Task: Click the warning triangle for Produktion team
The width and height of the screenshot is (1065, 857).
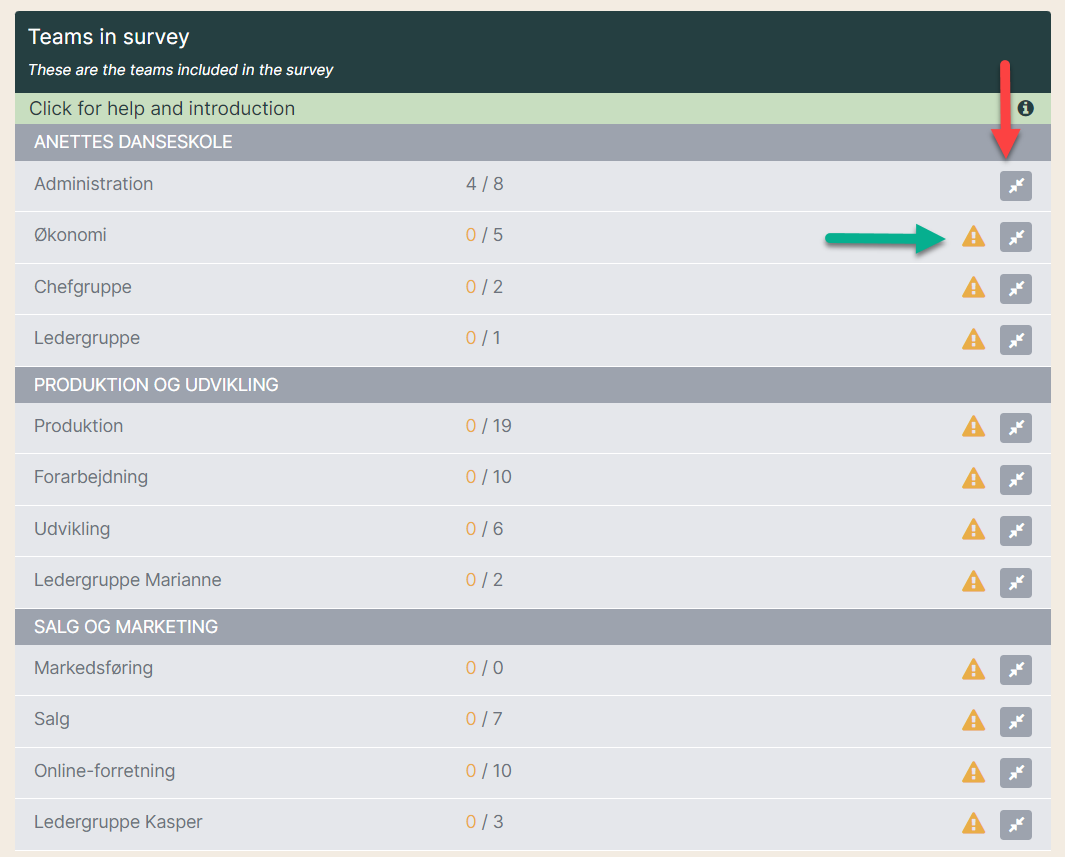Action: tap(973, 426)
